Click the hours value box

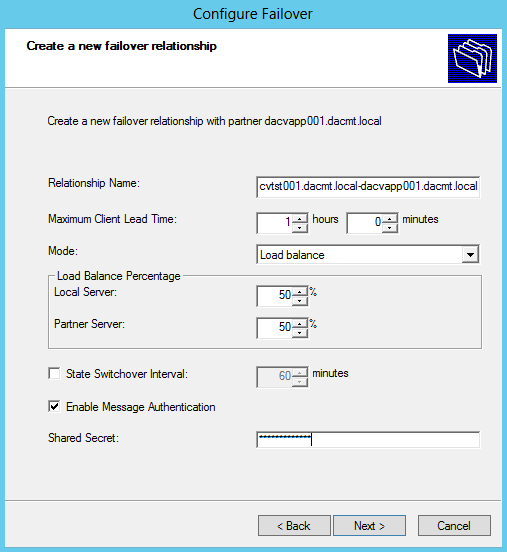coord(275,223)
